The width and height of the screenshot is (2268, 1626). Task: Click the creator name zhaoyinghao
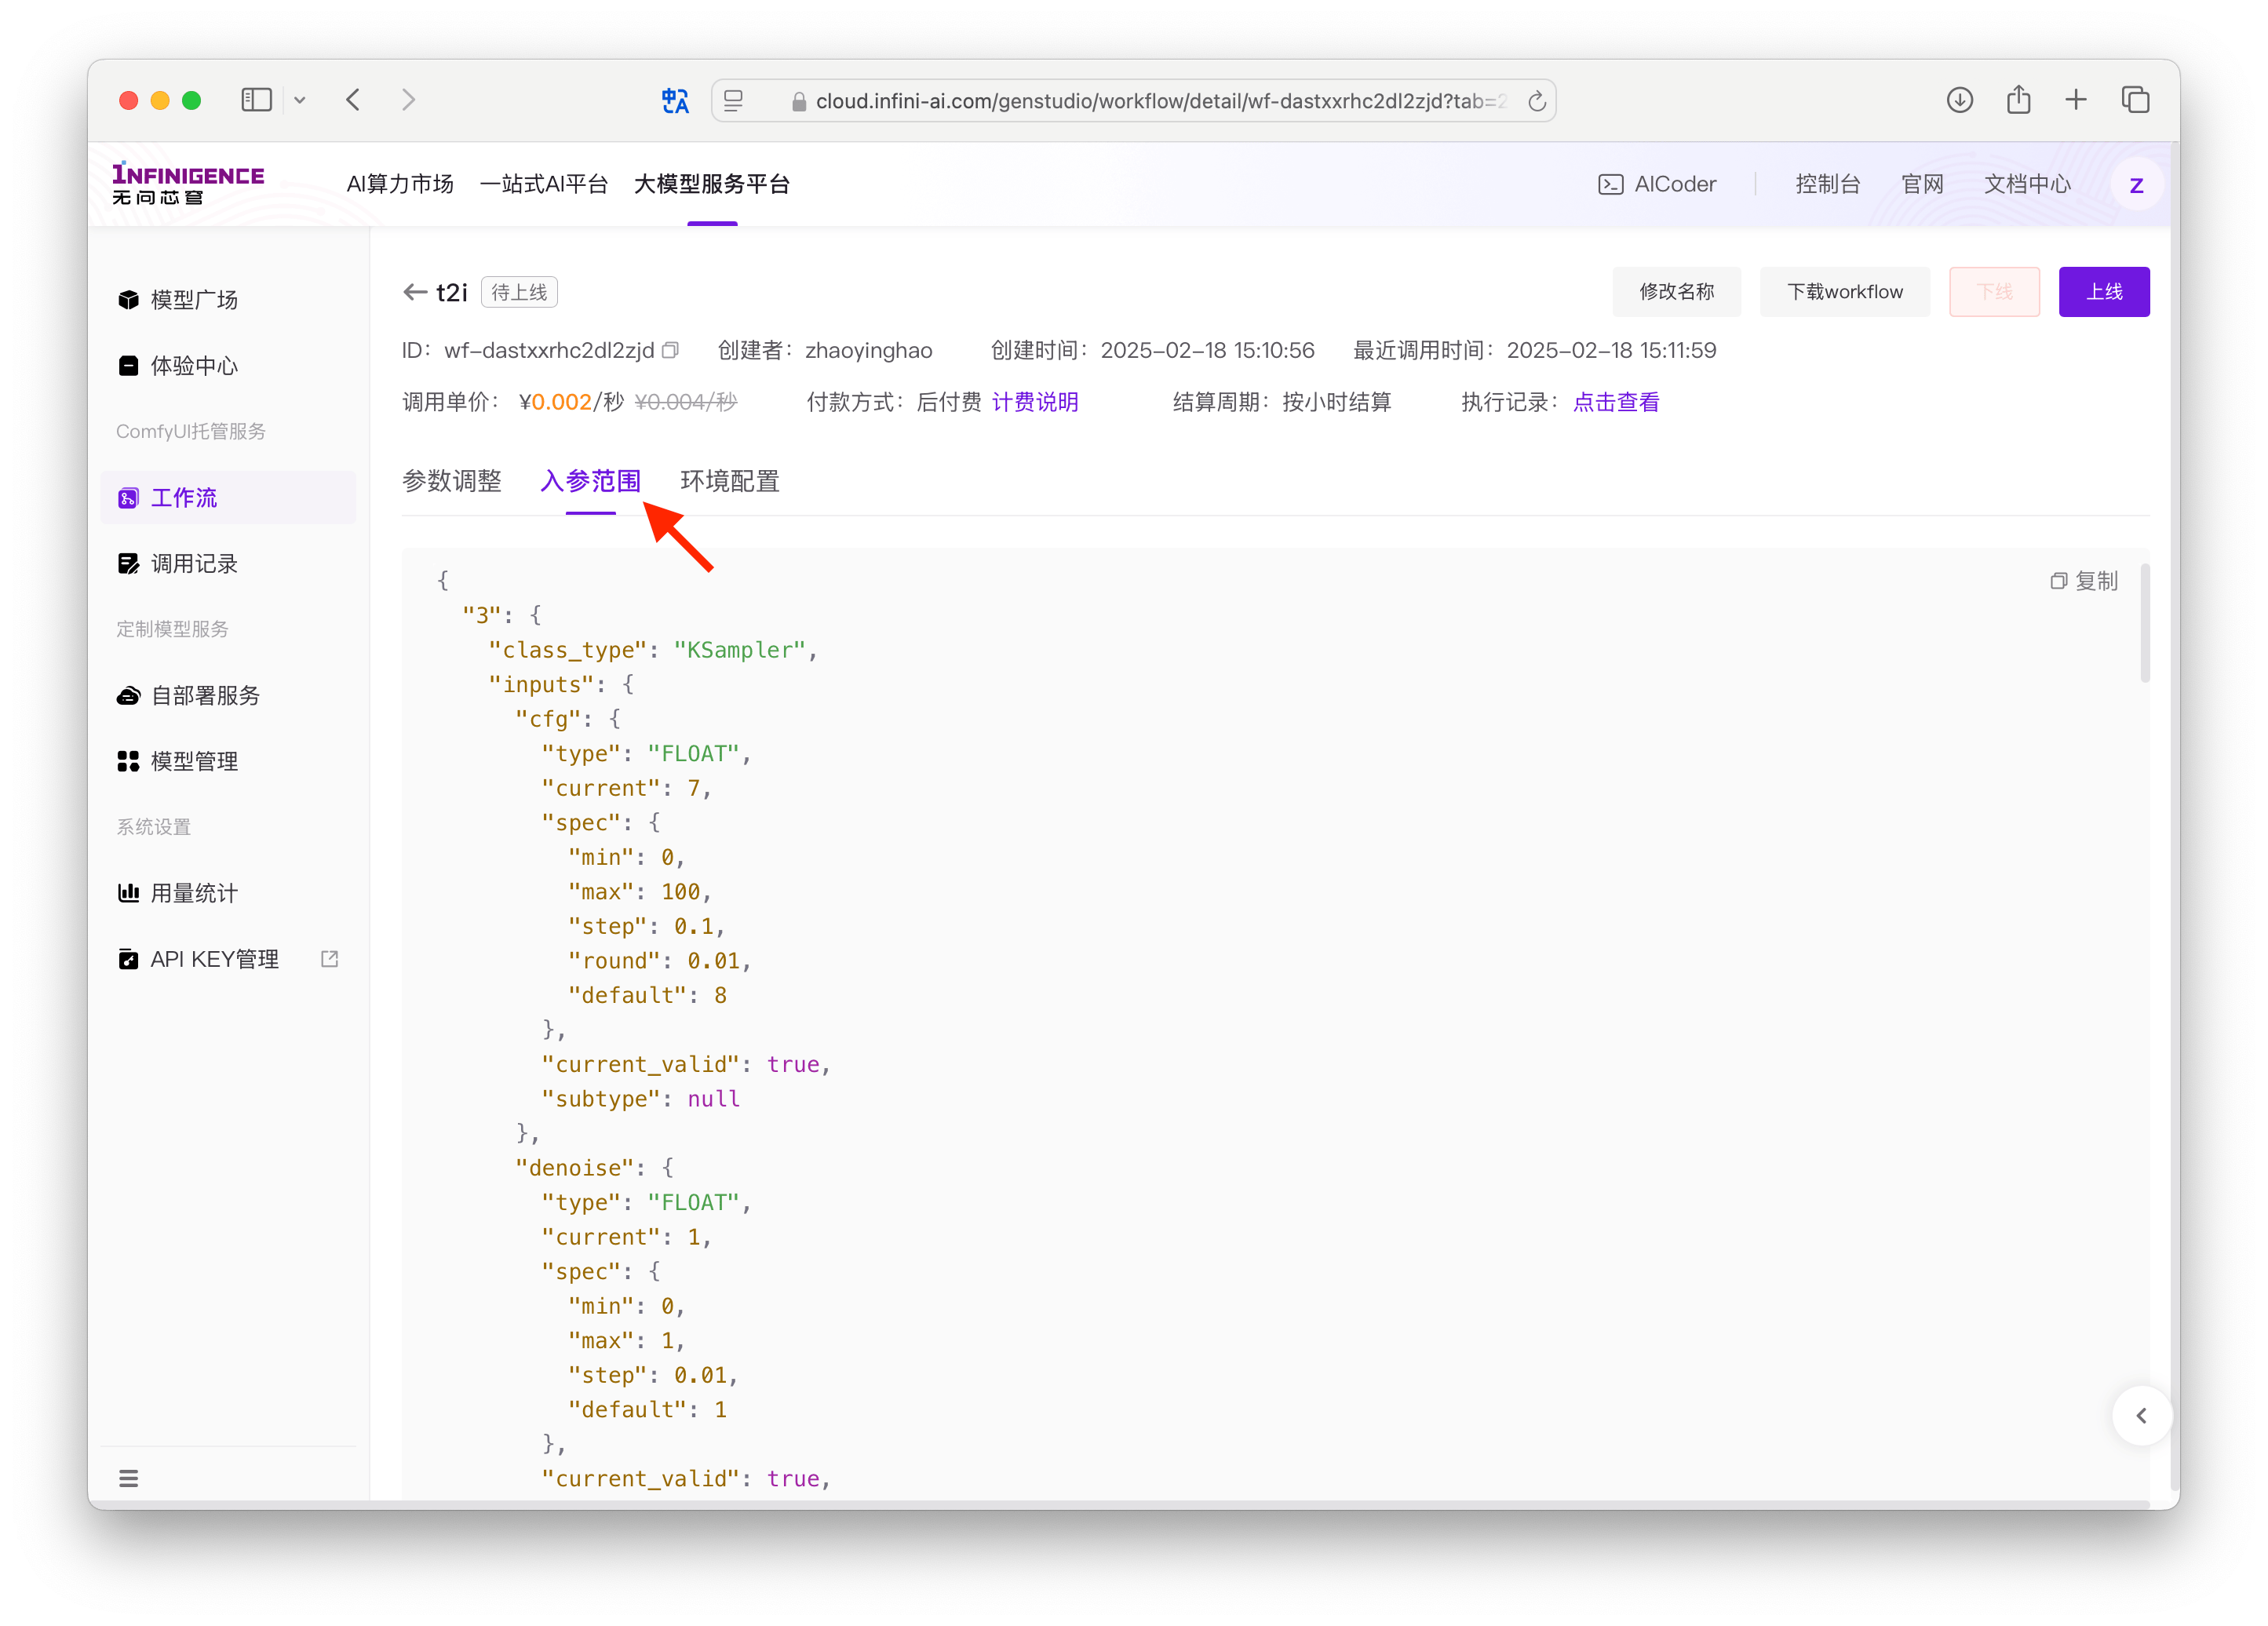(868, 350)
